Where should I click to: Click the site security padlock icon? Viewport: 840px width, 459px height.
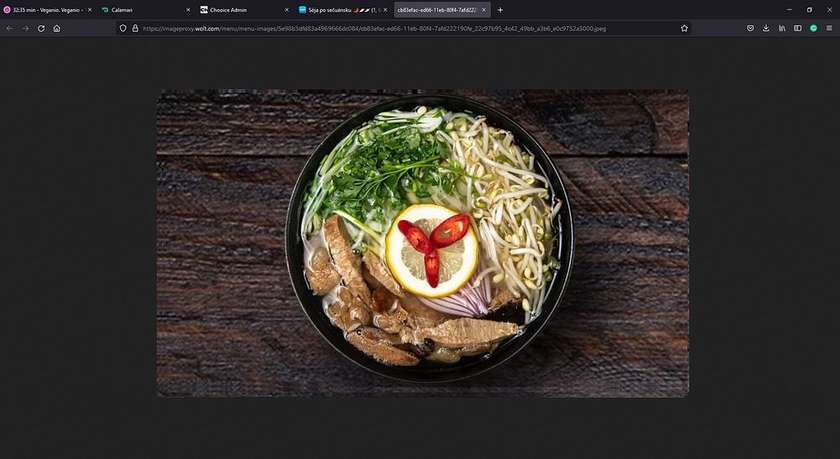[135, 28]
